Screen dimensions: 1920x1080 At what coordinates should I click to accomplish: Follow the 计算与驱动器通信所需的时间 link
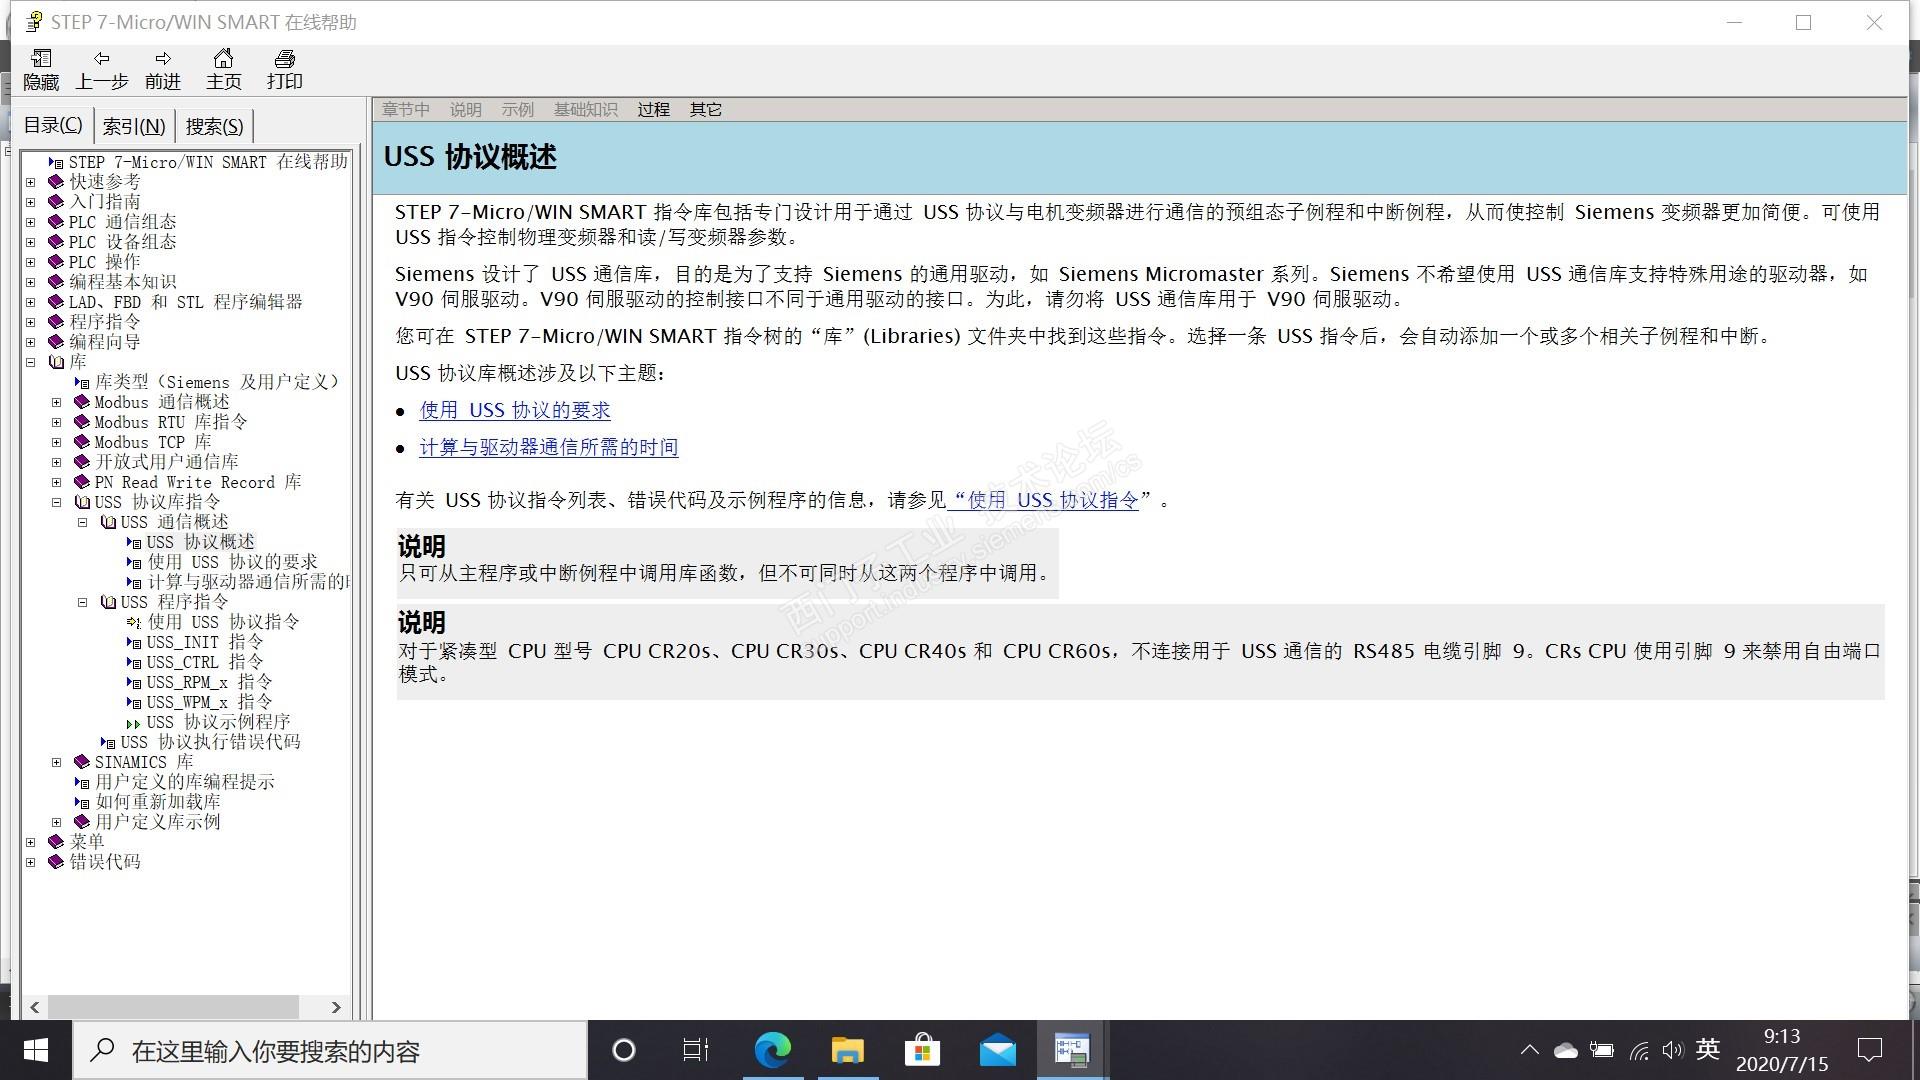[x=548, y=447]
